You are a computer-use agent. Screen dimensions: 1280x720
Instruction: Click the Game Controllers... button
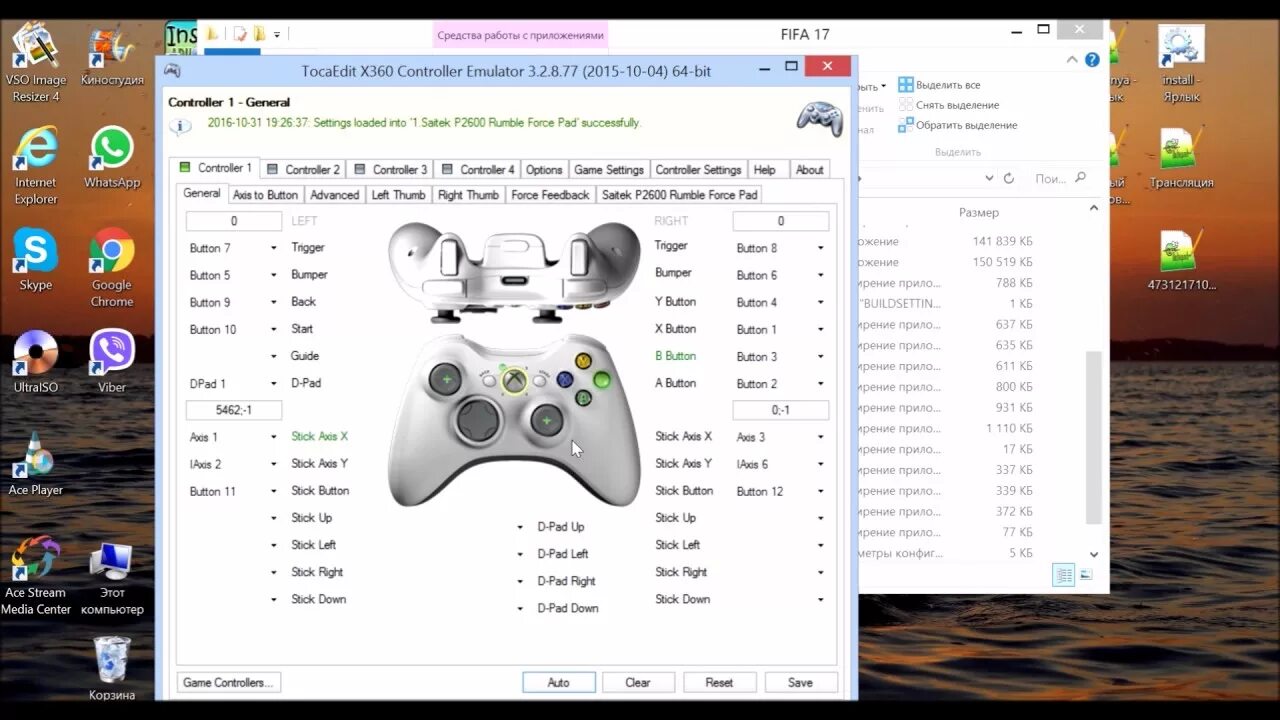229,682
